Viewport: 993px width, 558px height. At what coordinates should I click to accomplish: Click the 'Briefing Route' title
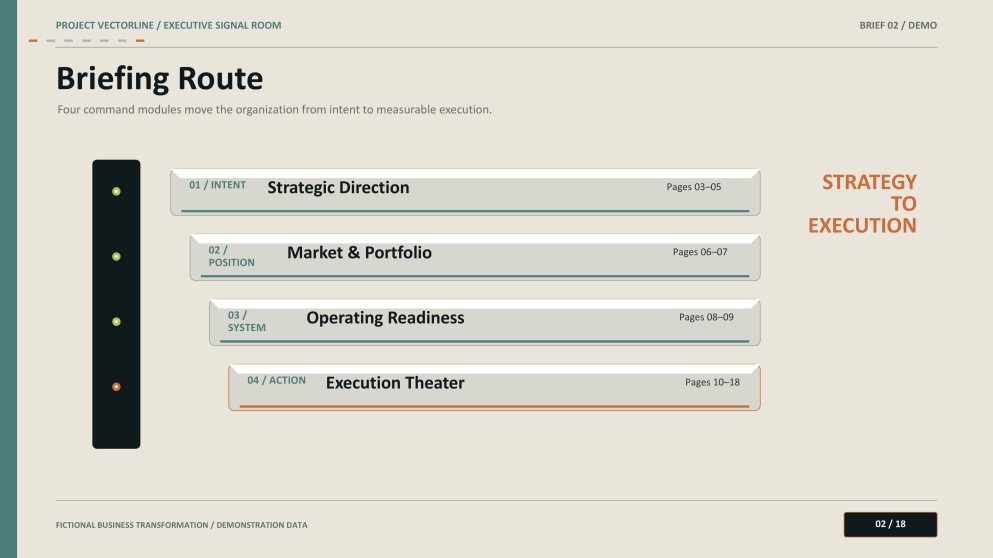tap(160, 79)
